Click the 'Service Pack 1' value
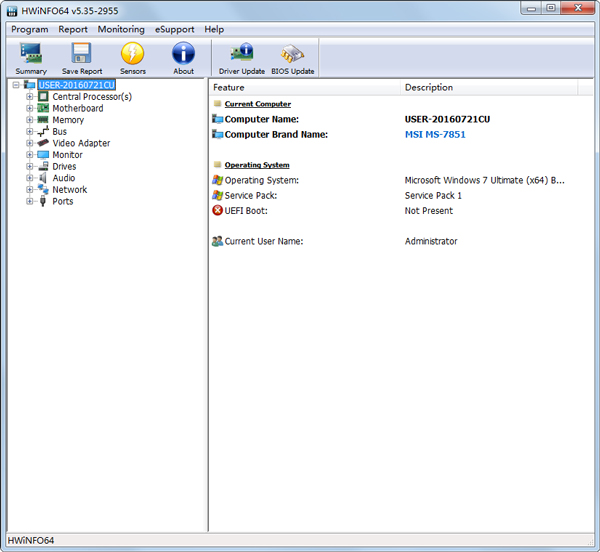The image size is (600, 552). (433, 195)
